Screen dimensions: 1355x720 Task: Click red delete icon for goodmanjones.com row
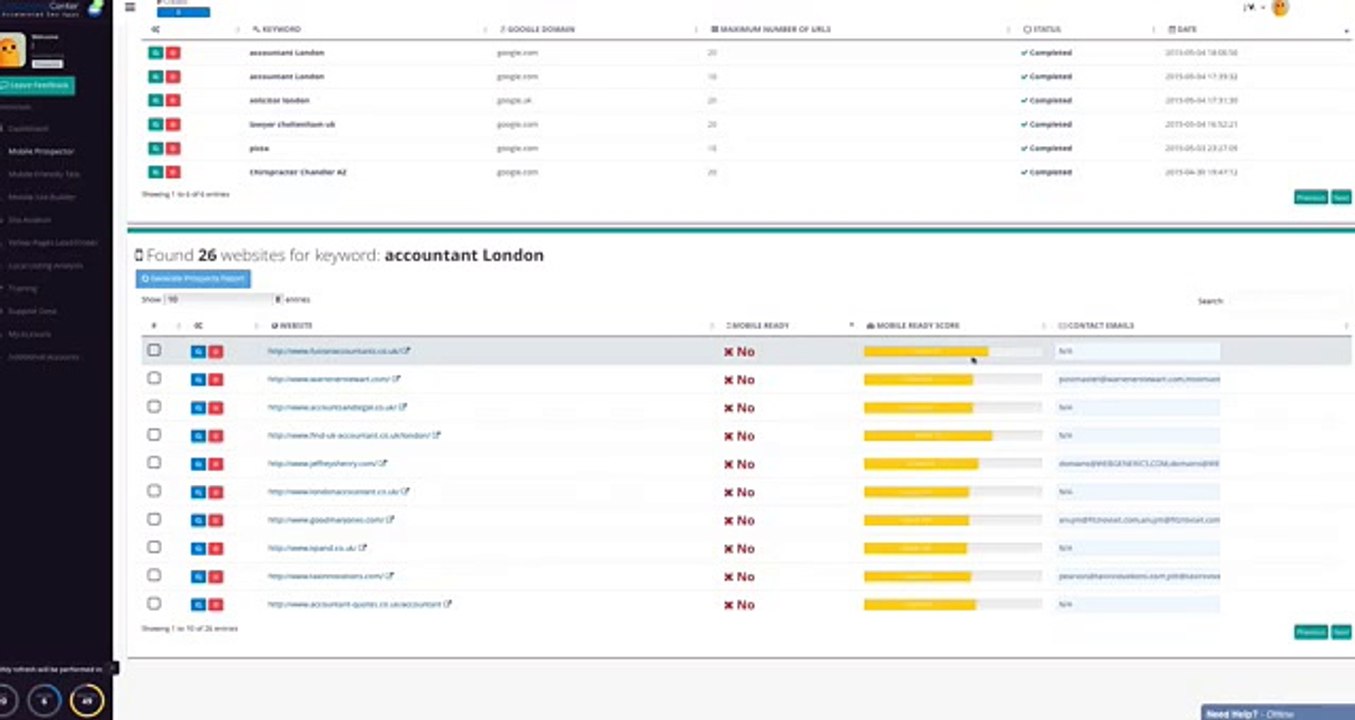(215, 520)
